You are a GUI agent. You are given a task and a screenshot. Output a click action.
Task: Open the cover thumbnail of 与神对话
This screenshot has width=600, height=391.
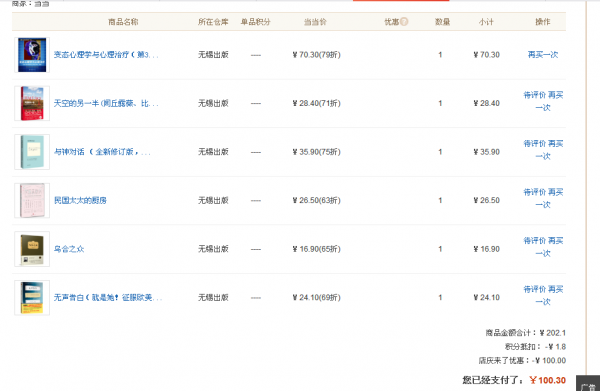tap(32, 152)
